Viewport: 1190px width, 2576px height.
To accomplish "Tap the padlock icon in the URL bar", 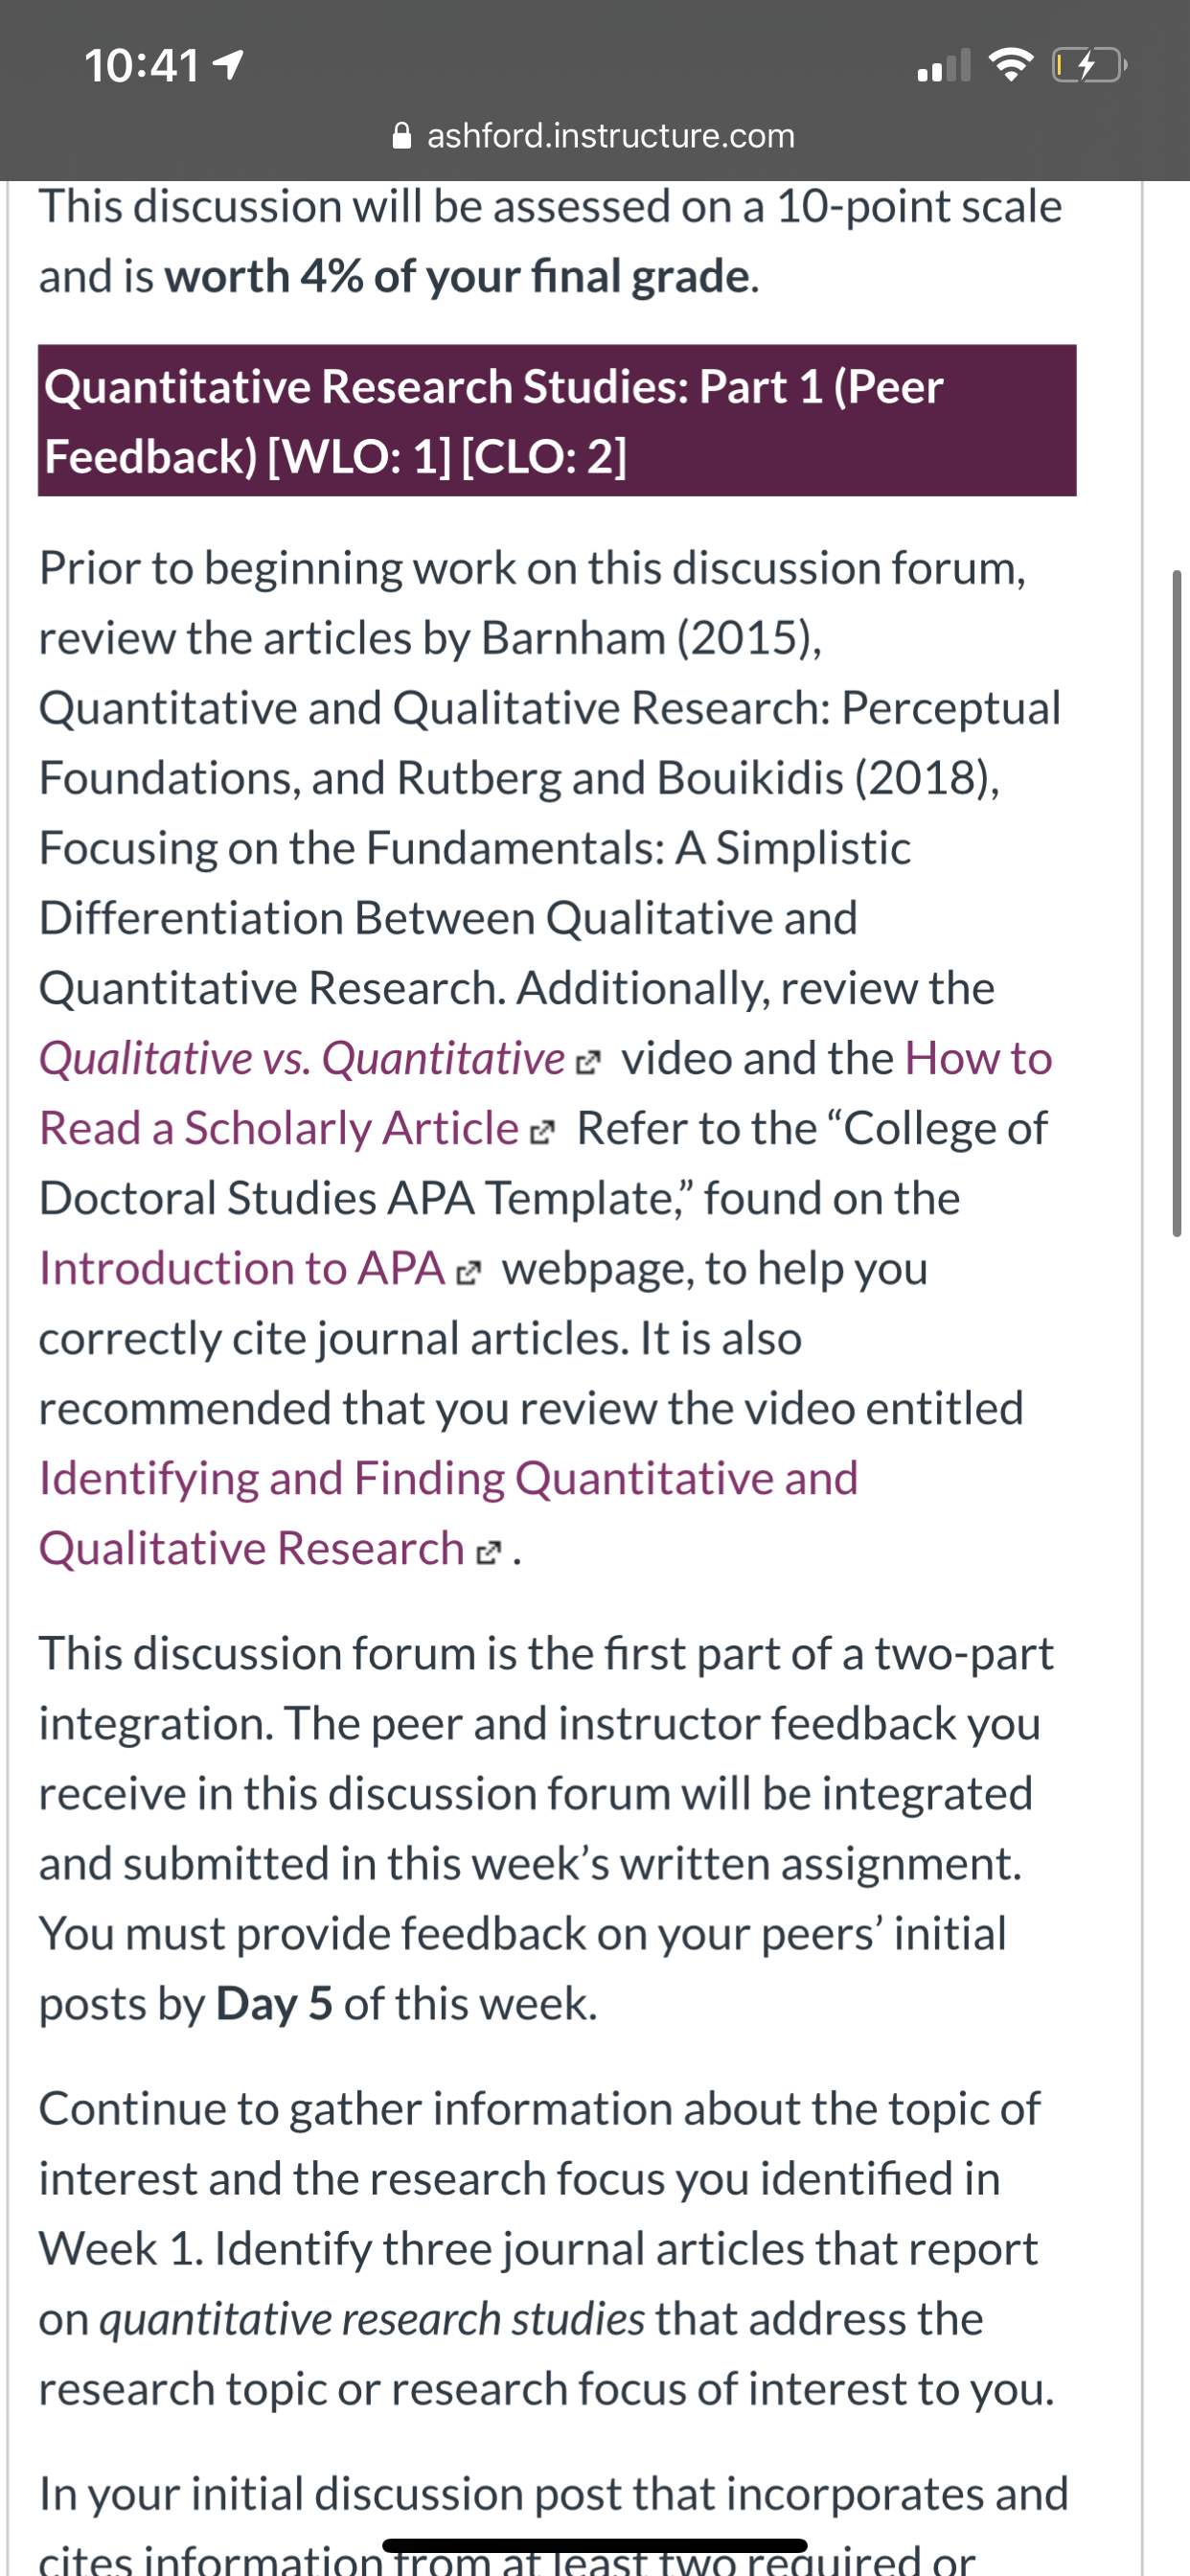I will pos(402,135).
